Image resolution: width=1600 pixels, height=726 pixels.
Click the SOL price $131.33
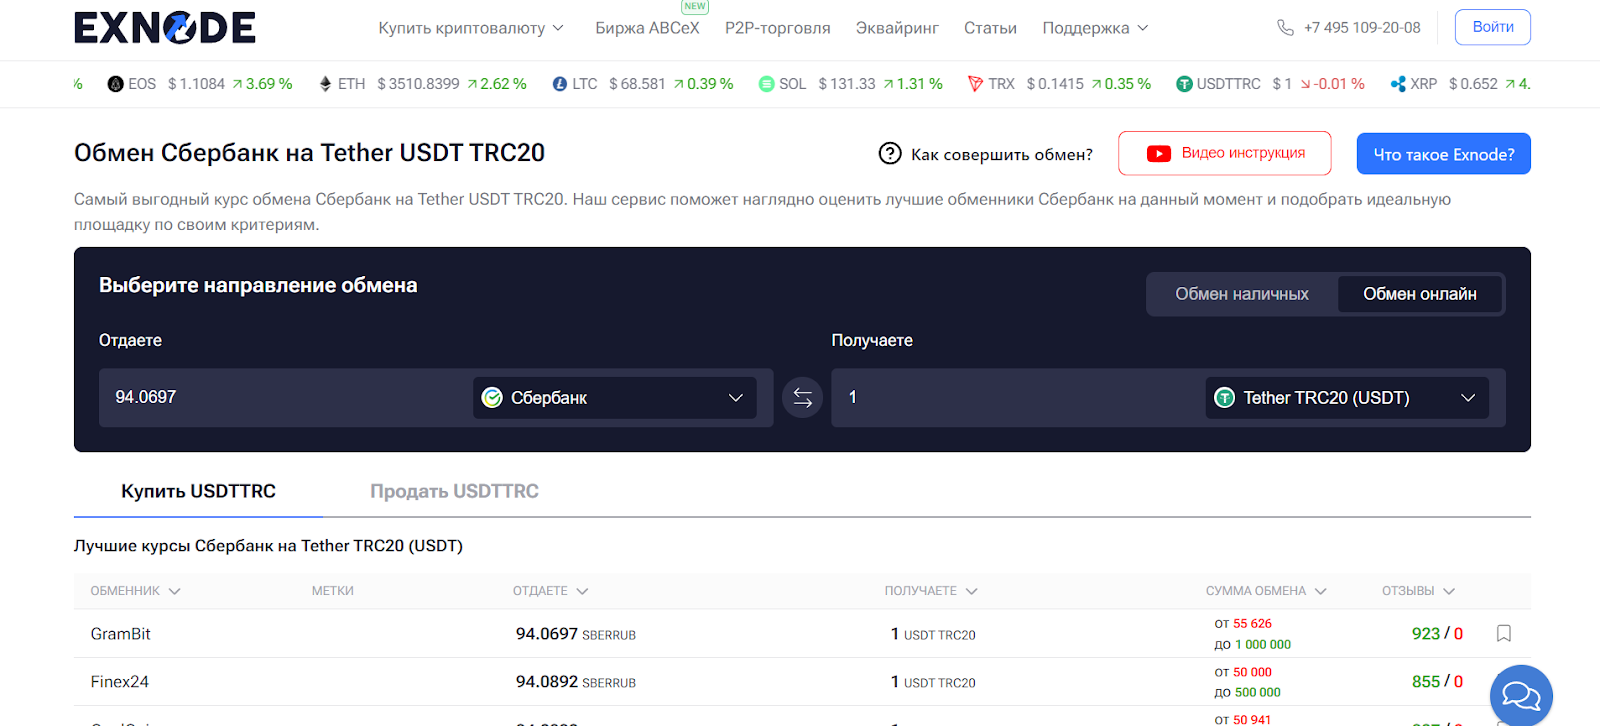coord(847,84)
